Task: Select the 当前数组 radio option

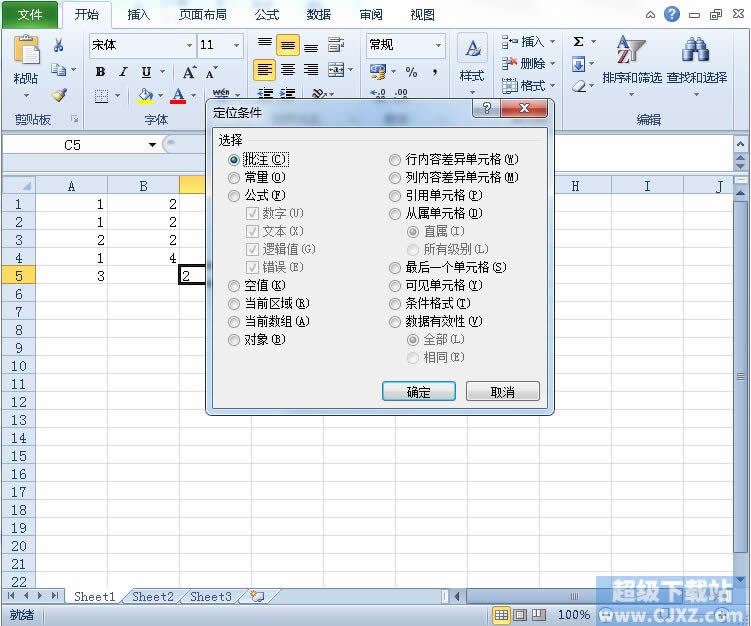Action: (234, 322)
